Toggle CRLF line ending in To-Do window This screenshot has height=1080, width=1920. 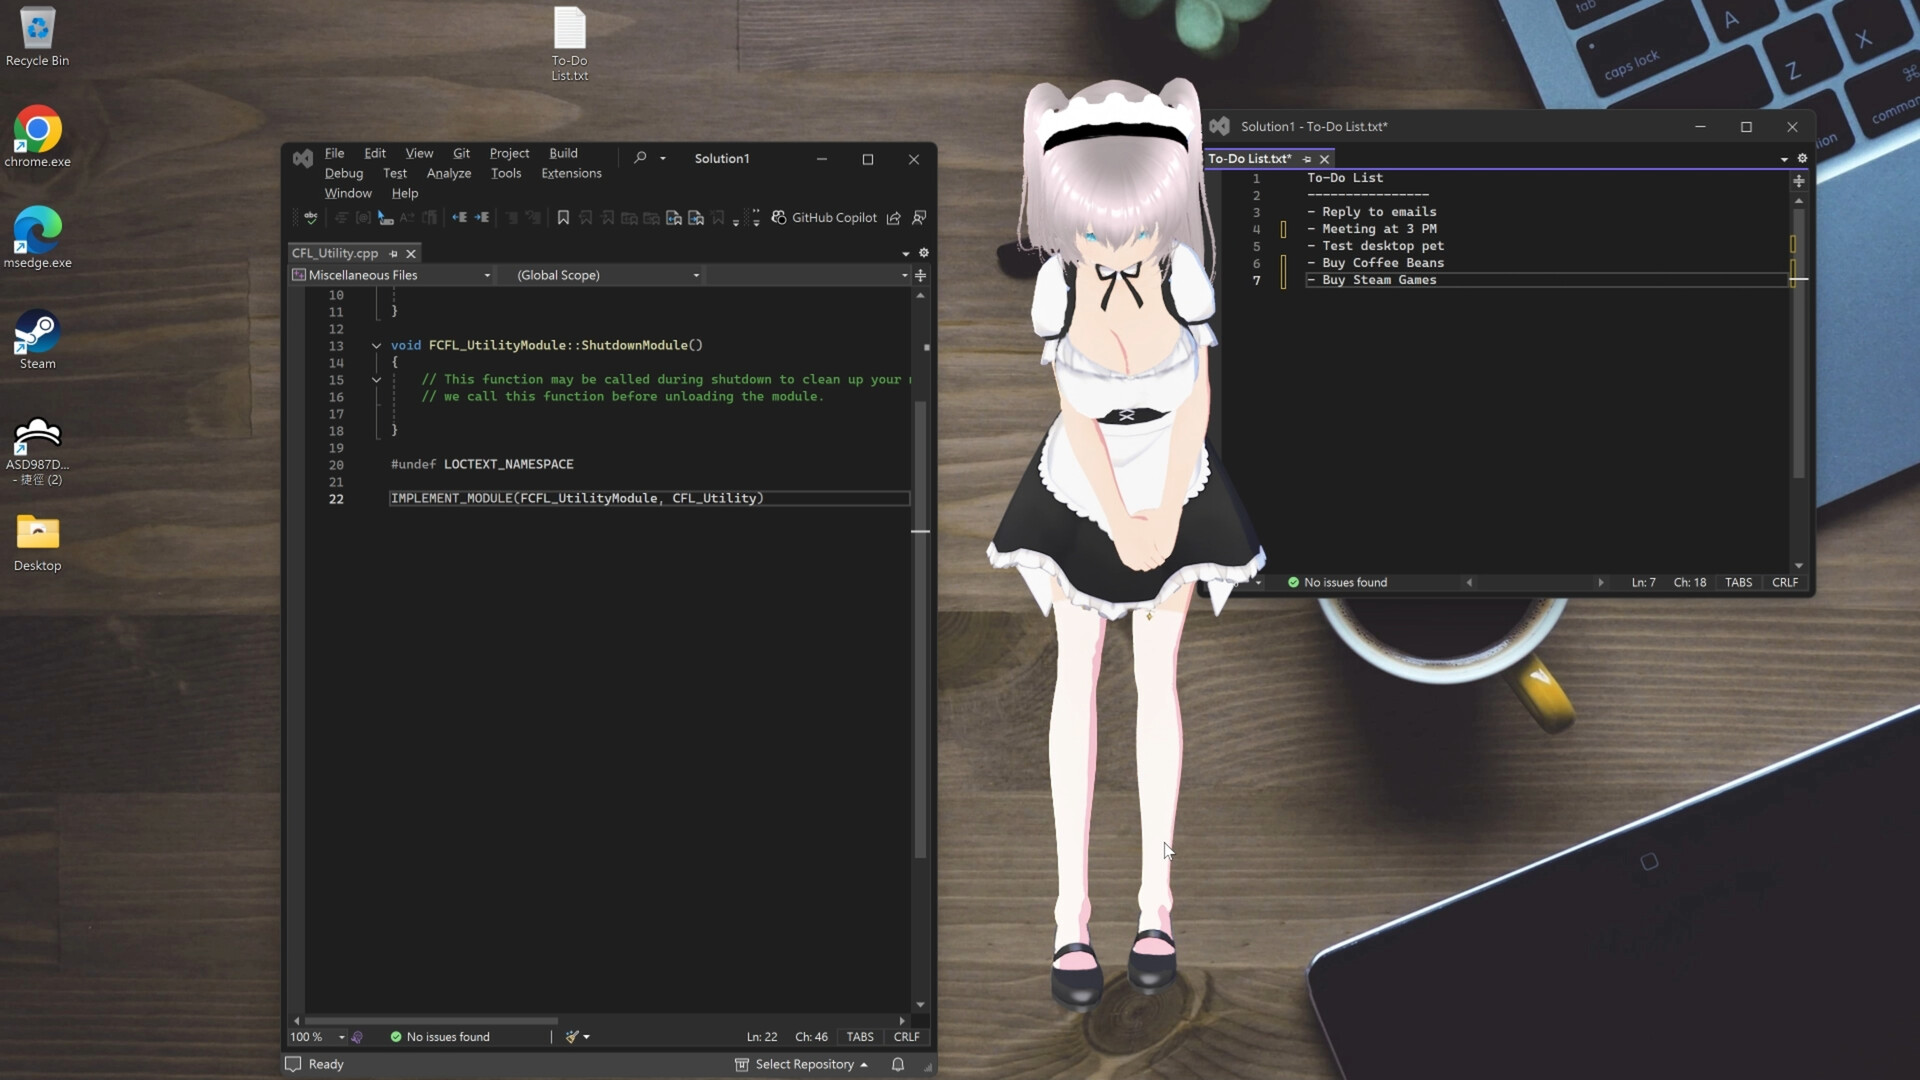click(x=1785, y=582)
